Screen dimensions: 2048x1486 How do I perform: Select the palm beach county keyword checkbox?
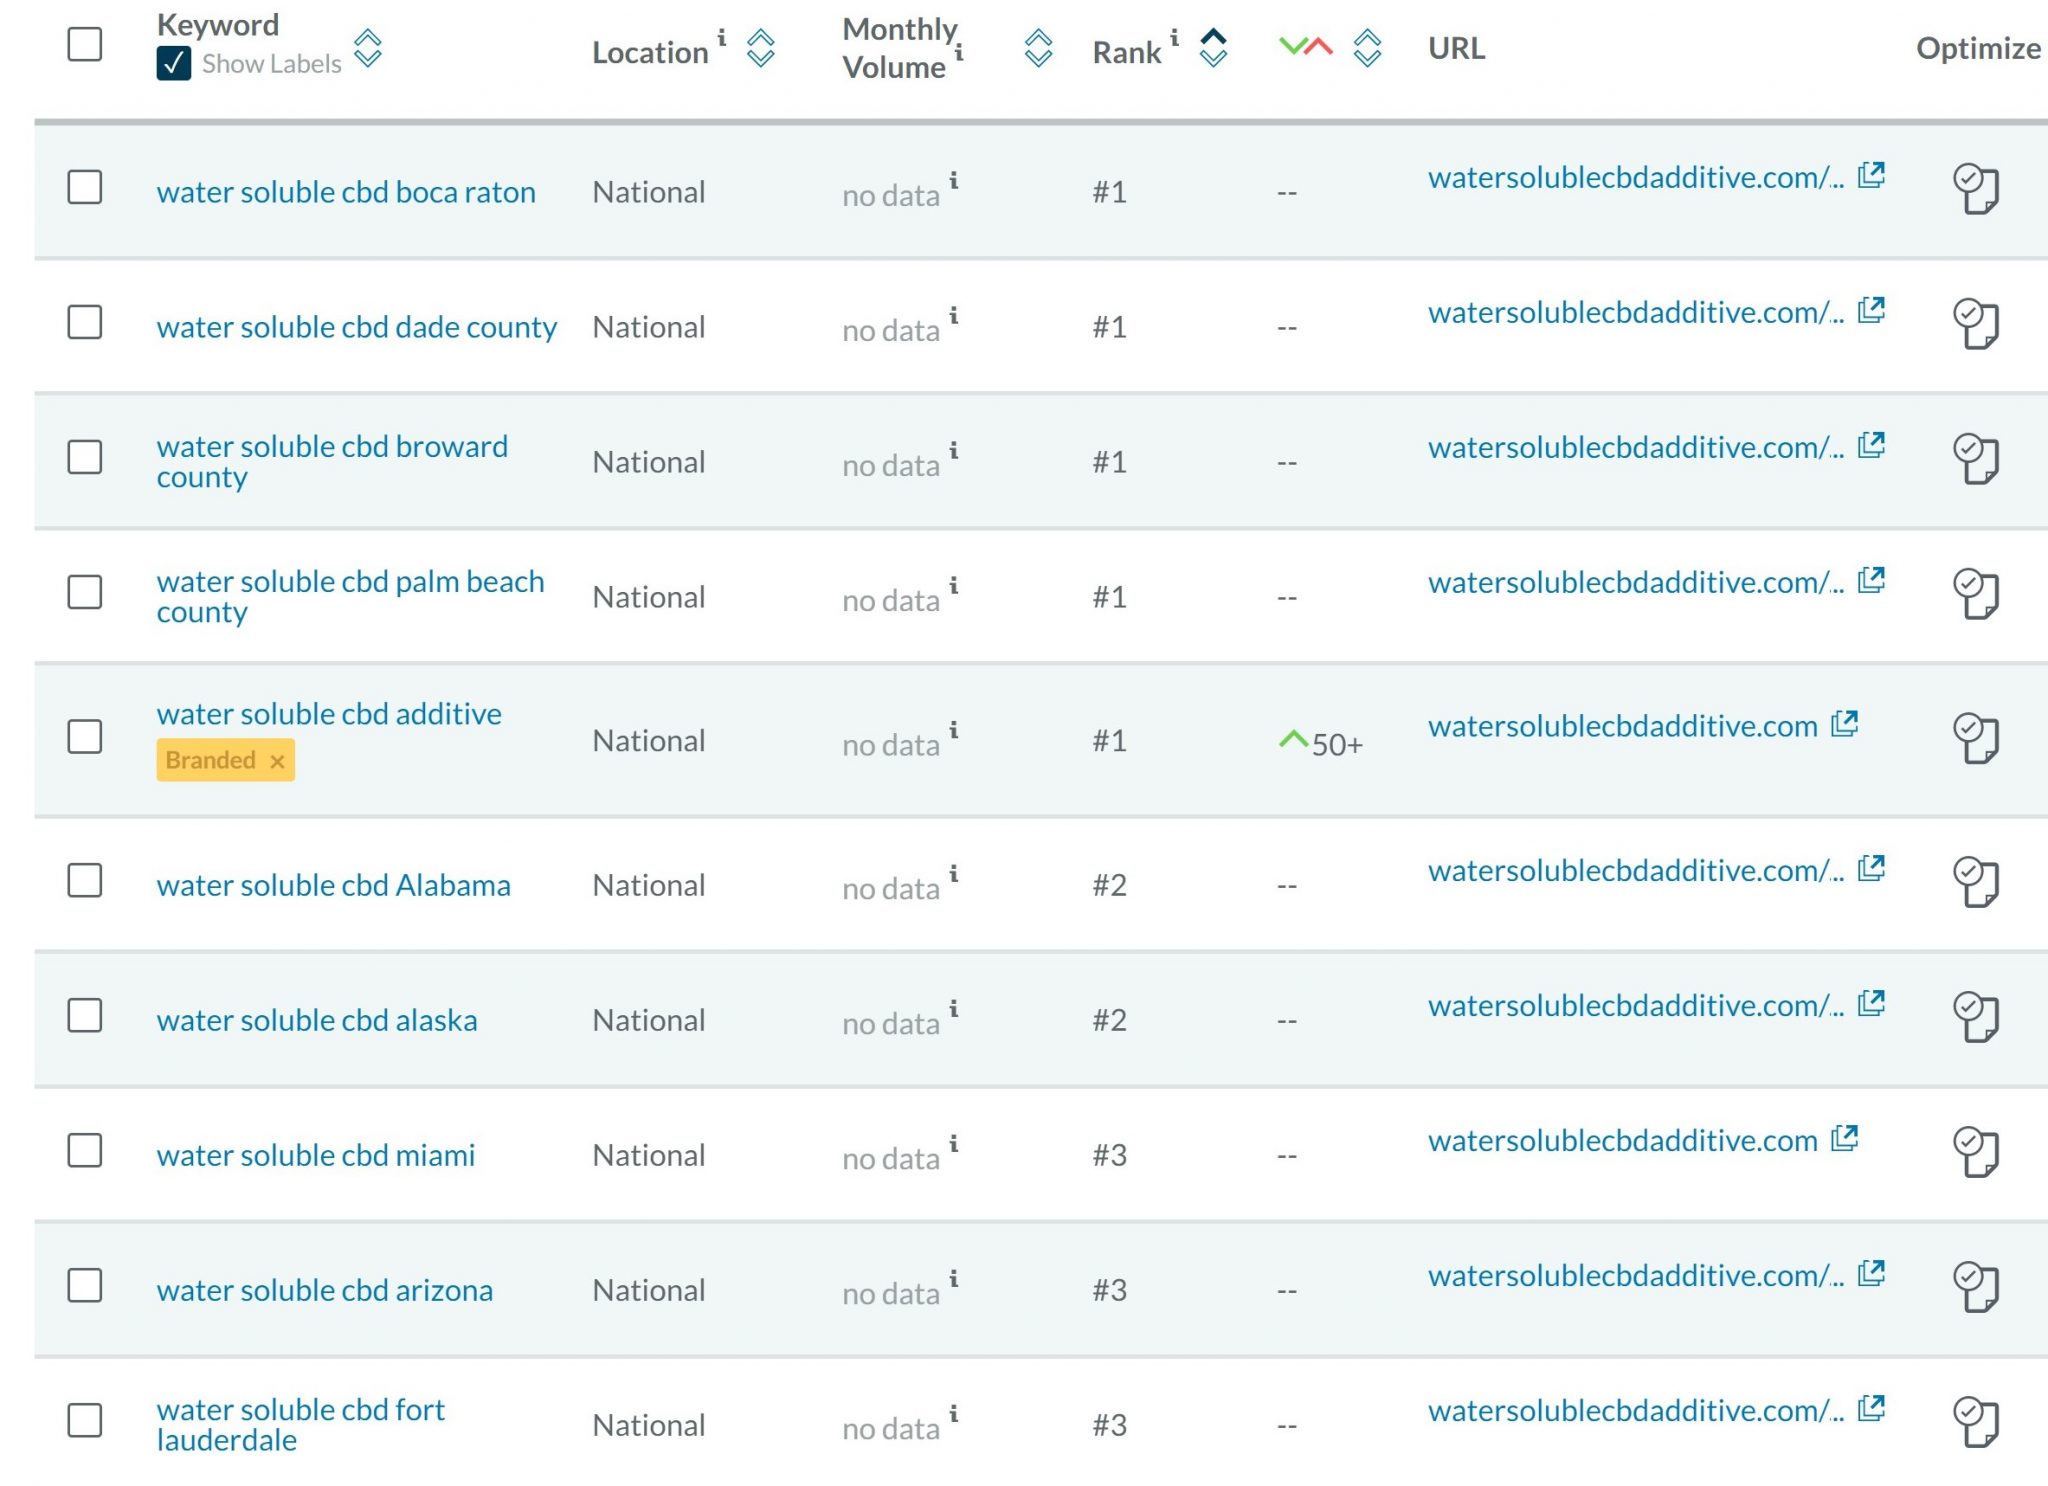85,592
